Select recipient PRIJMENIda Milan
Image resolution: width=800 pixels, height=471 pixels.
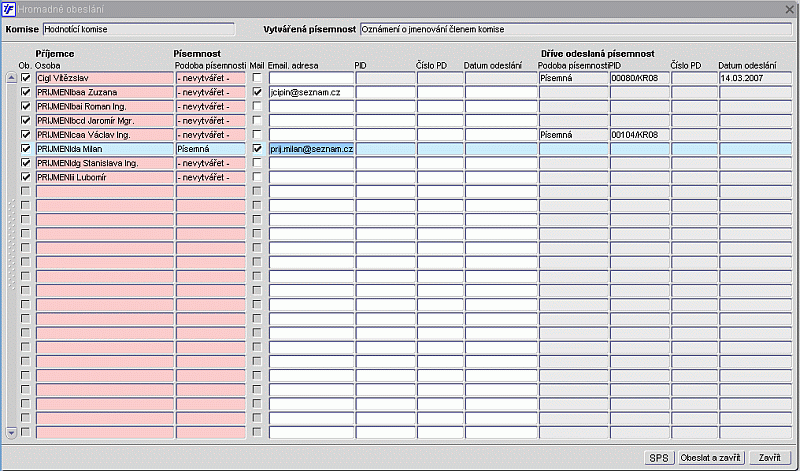pyautogui.click(x=105, y=149)
